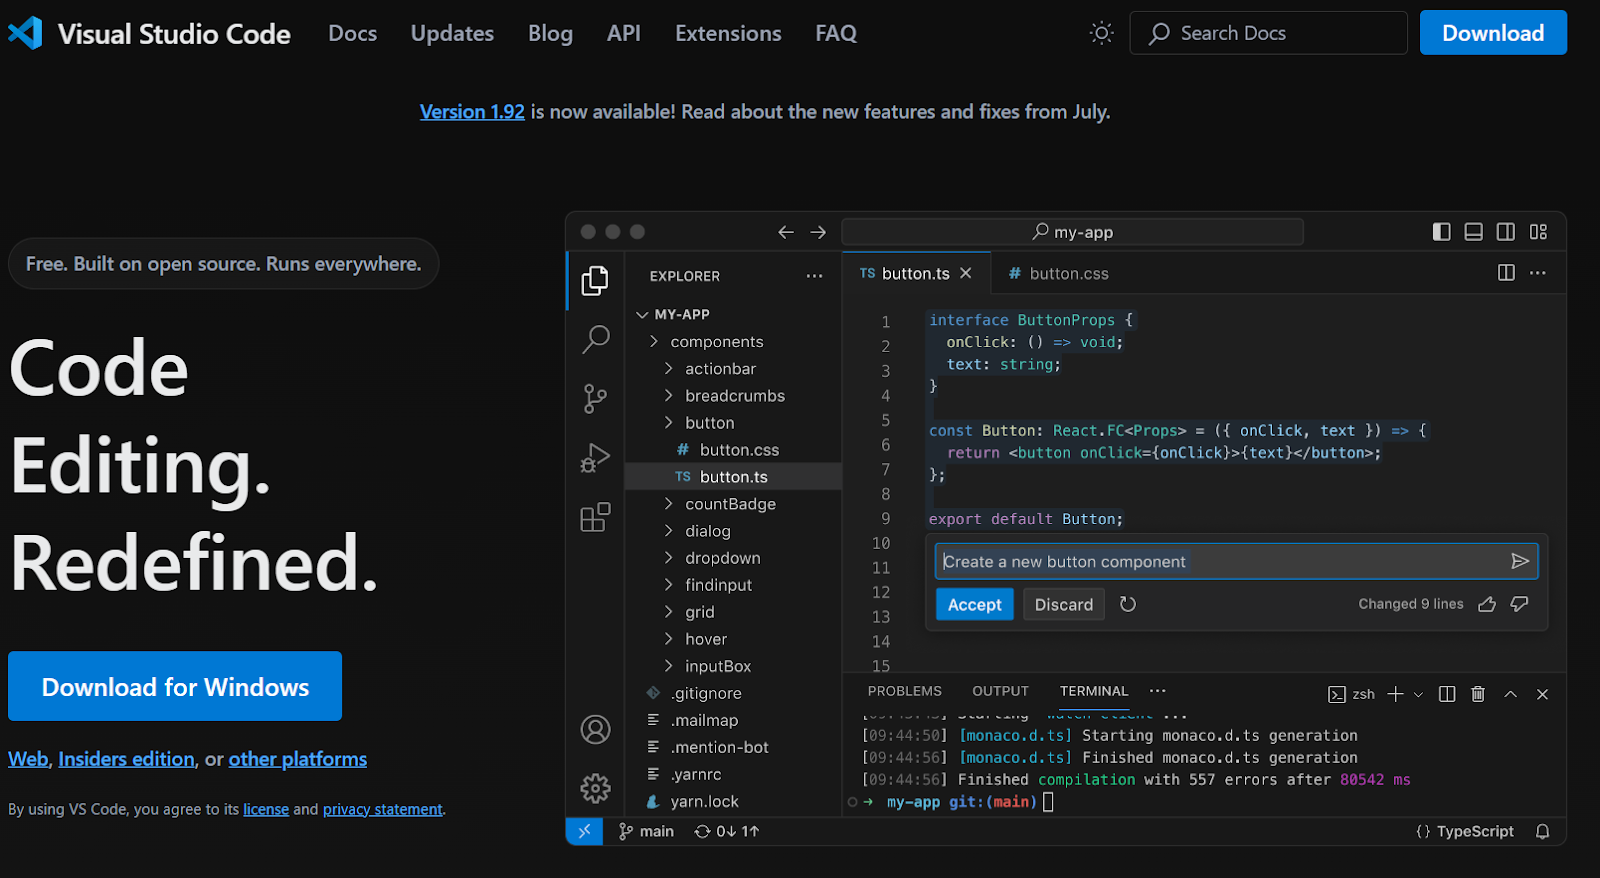Open Explorer views and more actions ellipsis

814,276
